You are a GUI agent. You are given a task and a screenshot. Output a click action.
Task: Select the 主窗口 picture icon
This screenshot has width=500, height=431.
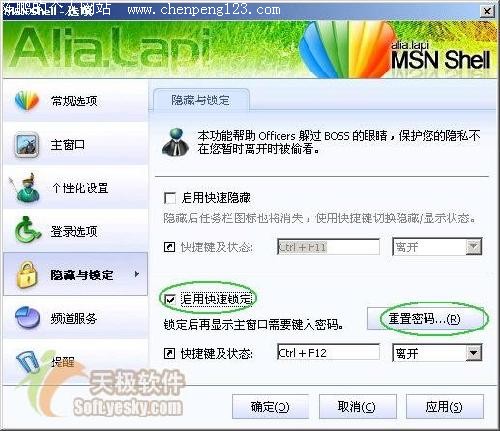(x=27, y=145)
